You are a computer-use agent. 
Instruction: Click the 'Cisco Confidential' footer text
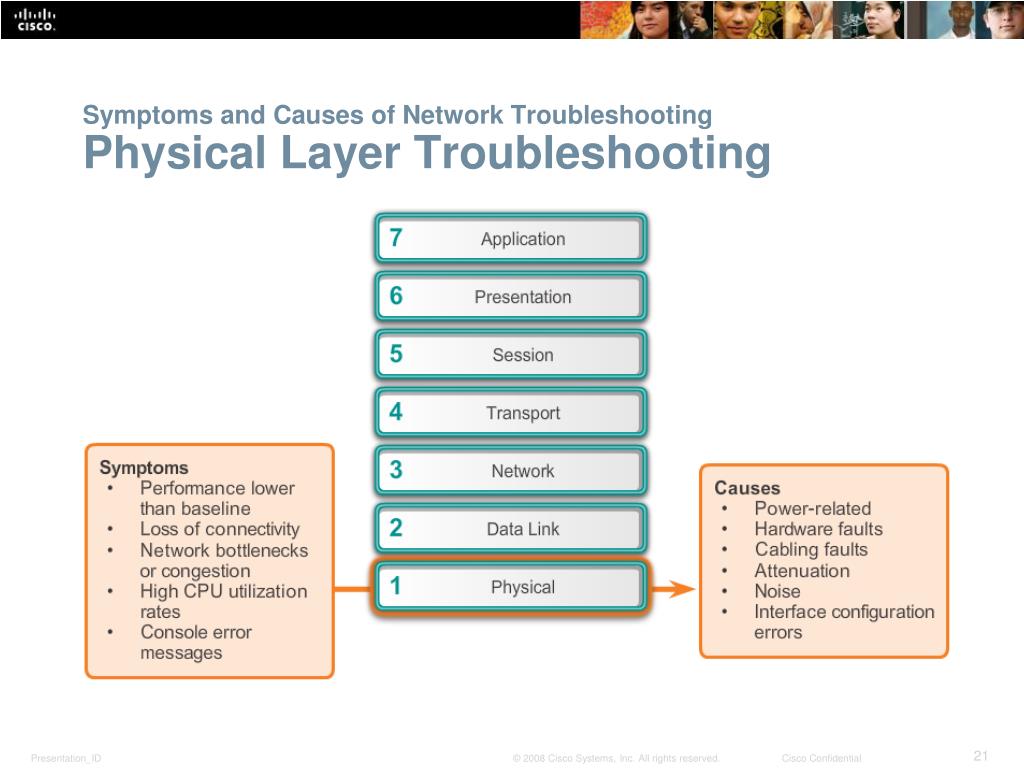[x=822, y=758]
